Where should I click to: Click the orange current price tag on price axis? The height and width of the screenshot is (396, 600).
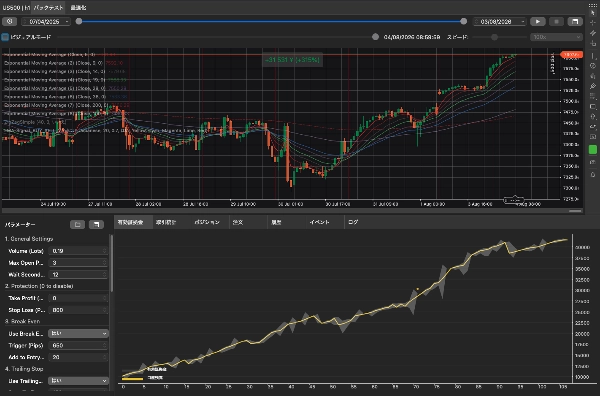pos(571,55)
